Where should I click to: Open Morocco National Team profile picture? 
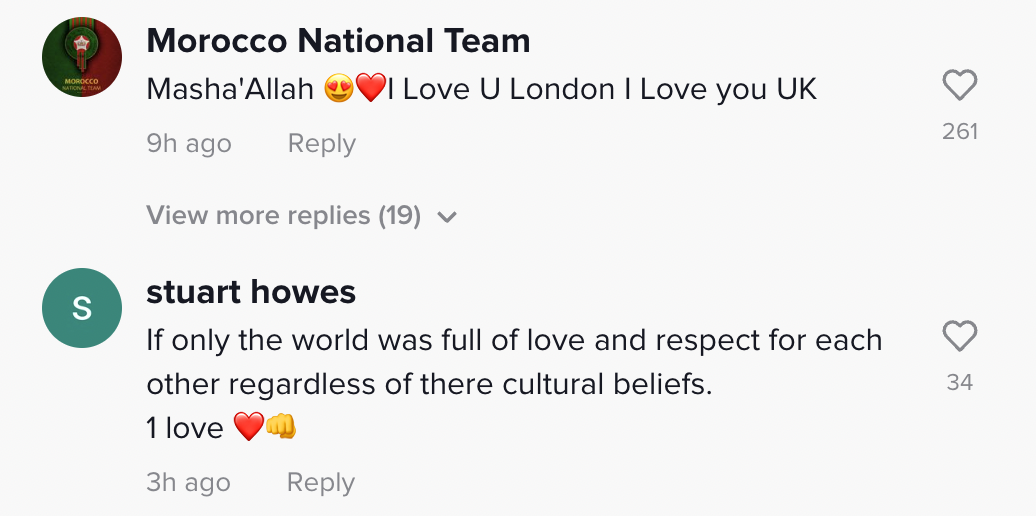82,58
